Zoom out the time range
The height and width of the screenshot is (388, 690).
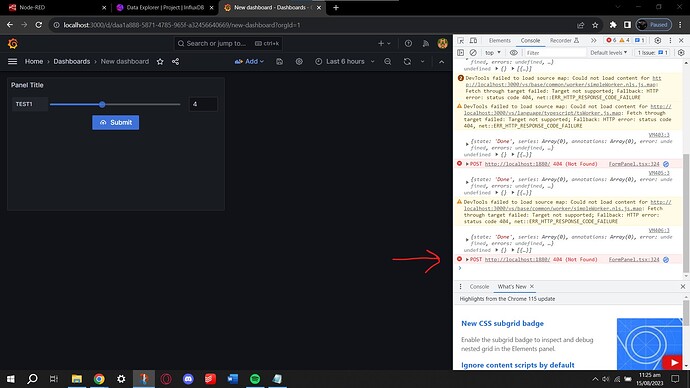tap(388, 62)
